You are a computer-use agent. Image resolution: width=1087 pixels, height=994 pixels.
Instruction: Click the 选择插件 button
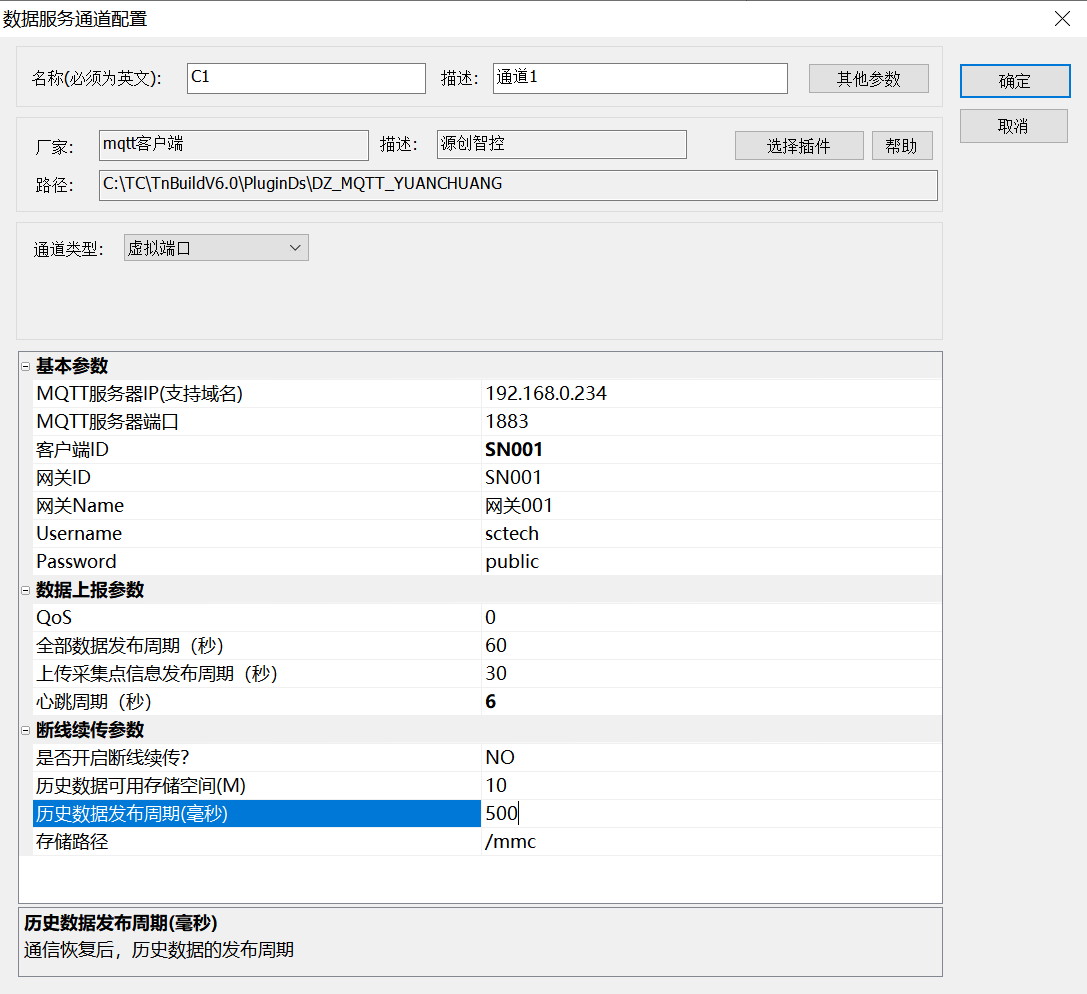[799, 146]
